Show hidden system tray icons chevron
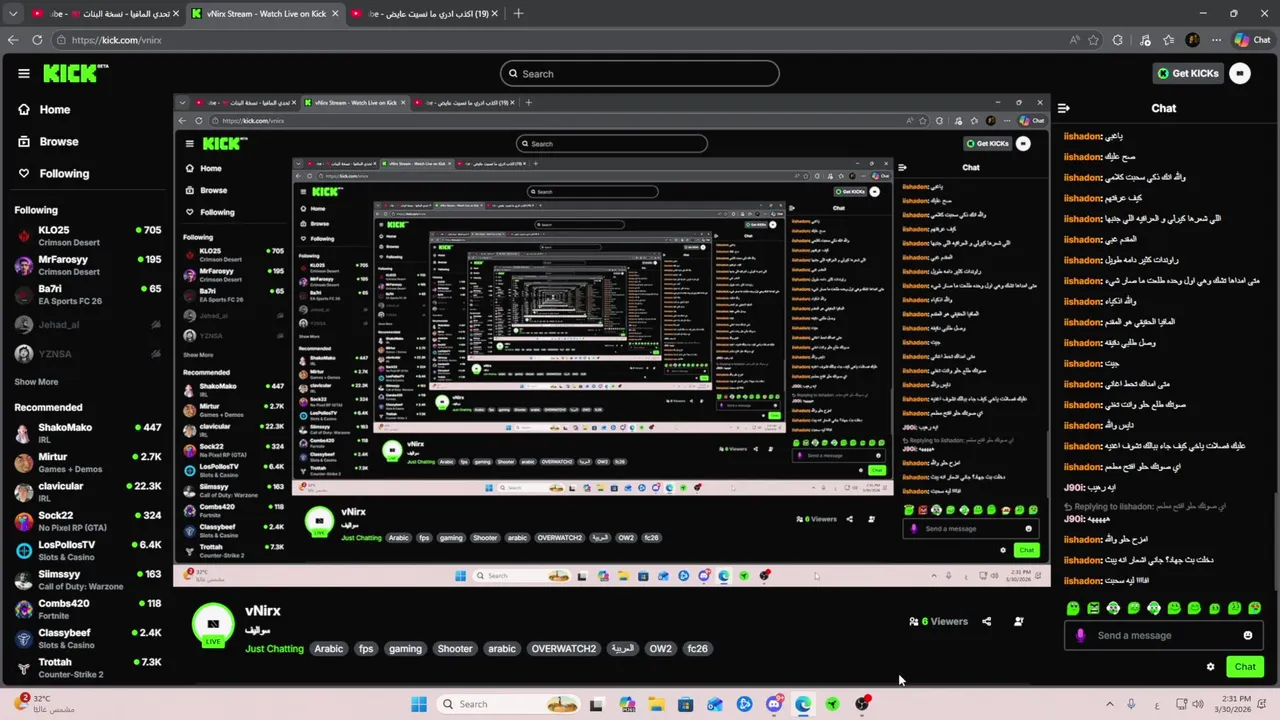 coord(1109,704)
